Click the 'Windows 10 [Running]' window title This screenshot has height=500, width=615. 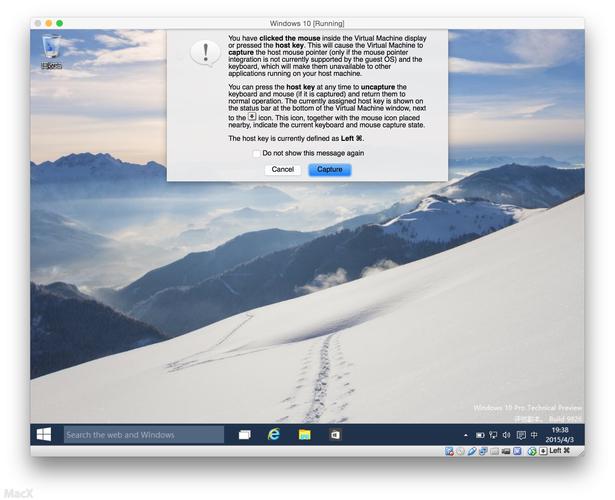tap(307, 24)
